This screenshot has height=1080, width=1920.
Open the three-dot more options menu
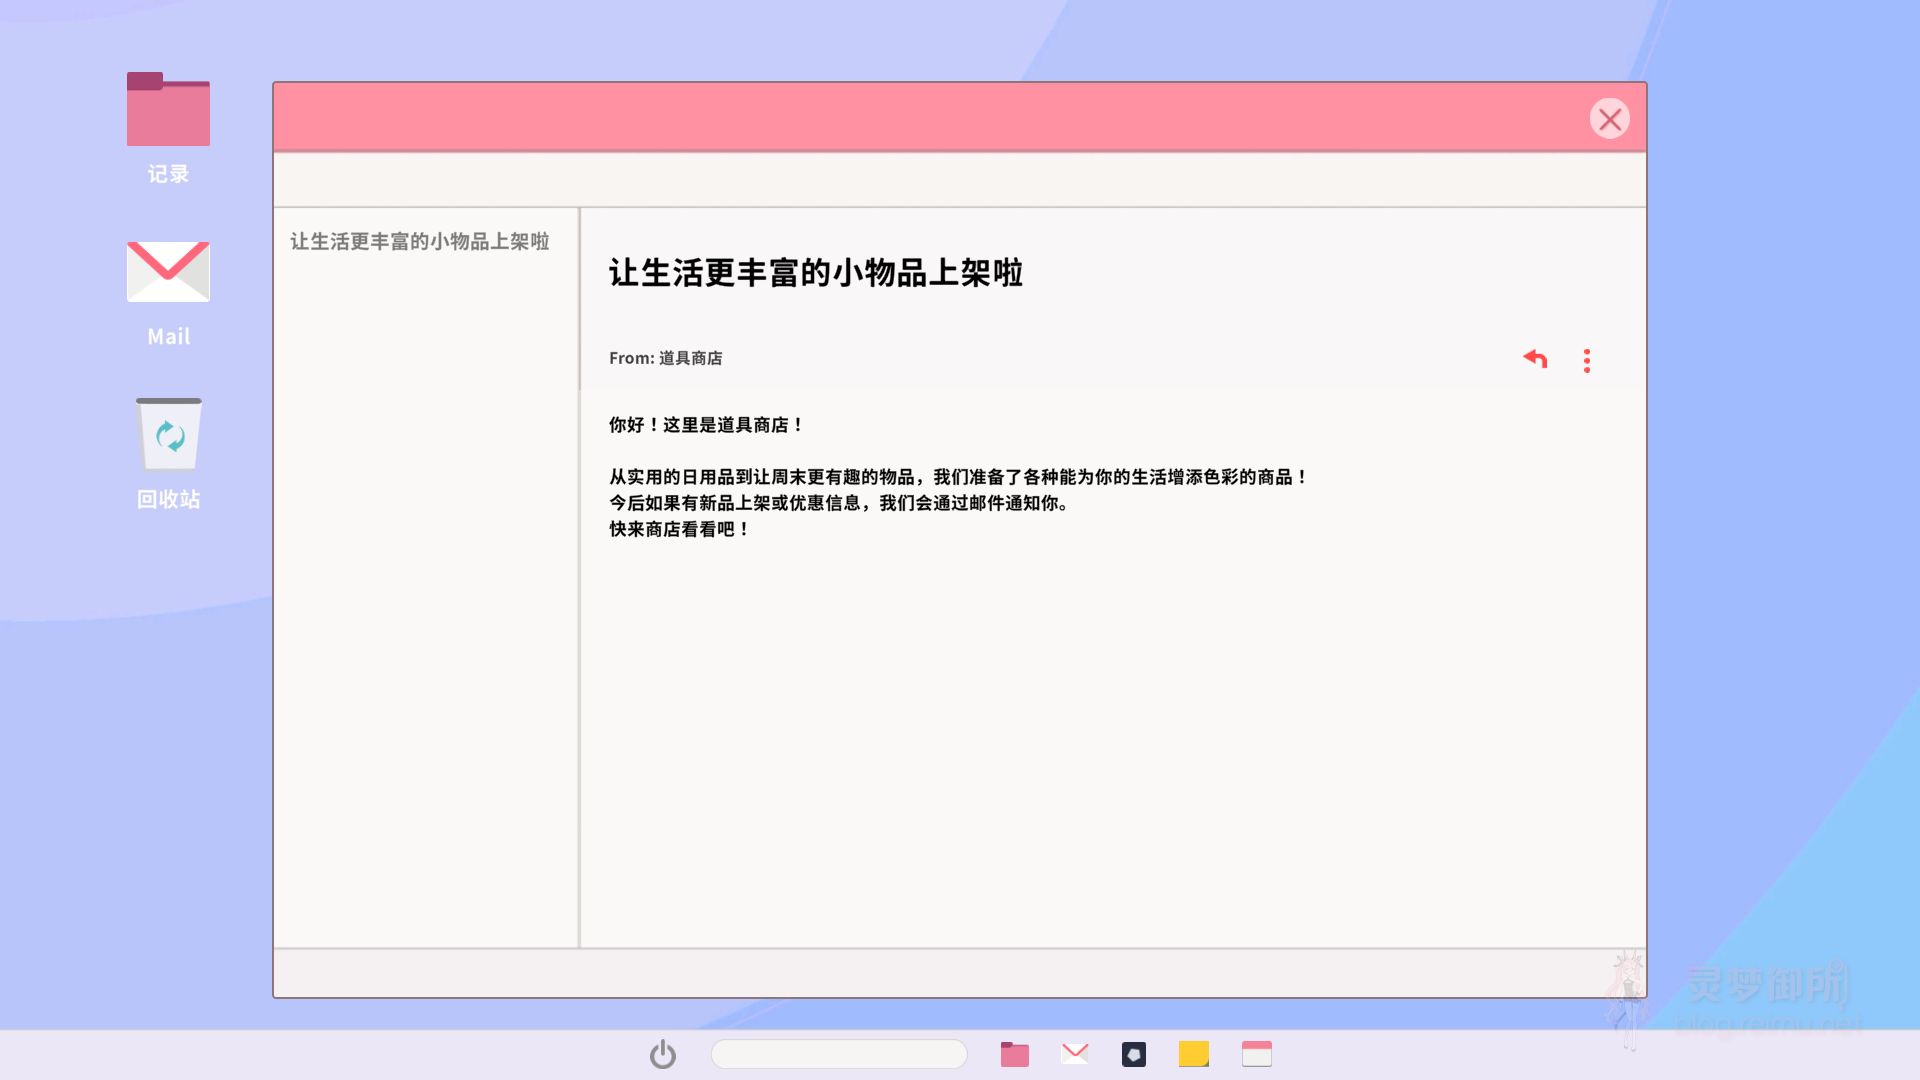pyautogui.click(x=1587, y=361)
